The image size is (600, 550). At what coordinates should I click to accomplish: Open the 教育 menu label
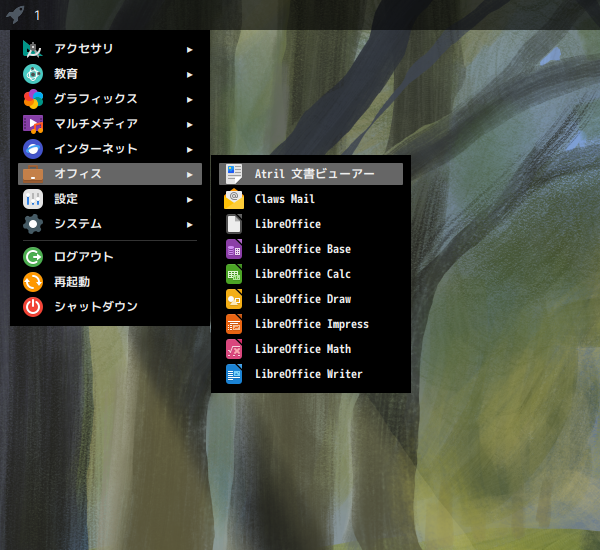pyautogui.click(x=66, y=74)
